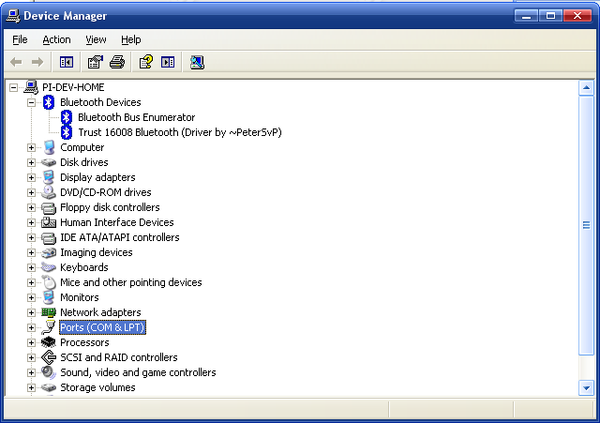The image size is (600, 423).
Task: Expand the Sound, video and game controllers node
Action: [31, 372]
